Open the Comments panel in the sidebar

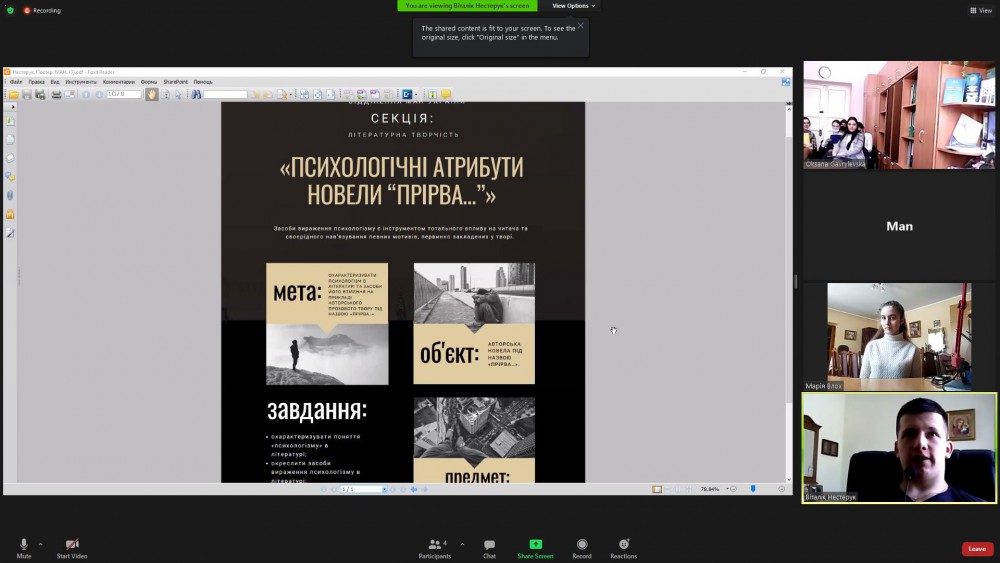coord(10,177)
